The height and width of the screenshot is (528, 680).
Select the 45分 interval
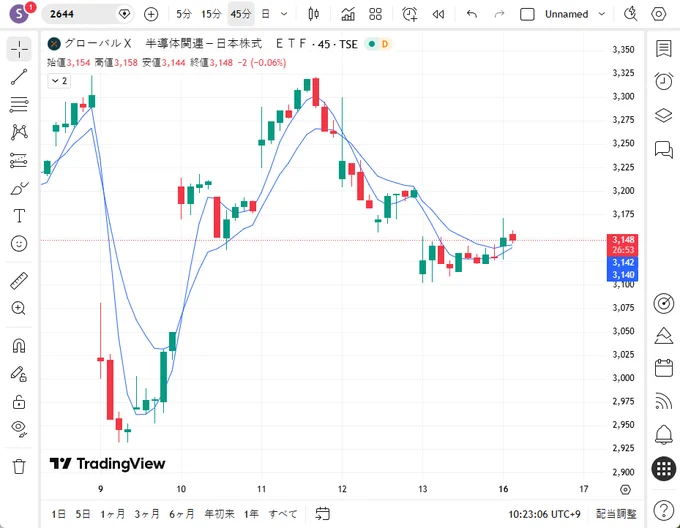241,14
